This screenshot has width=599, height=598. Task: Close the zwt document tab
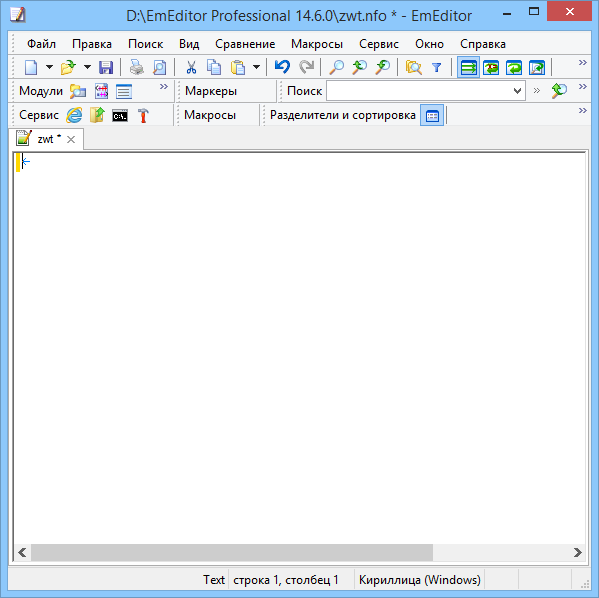tap(71, 139)
